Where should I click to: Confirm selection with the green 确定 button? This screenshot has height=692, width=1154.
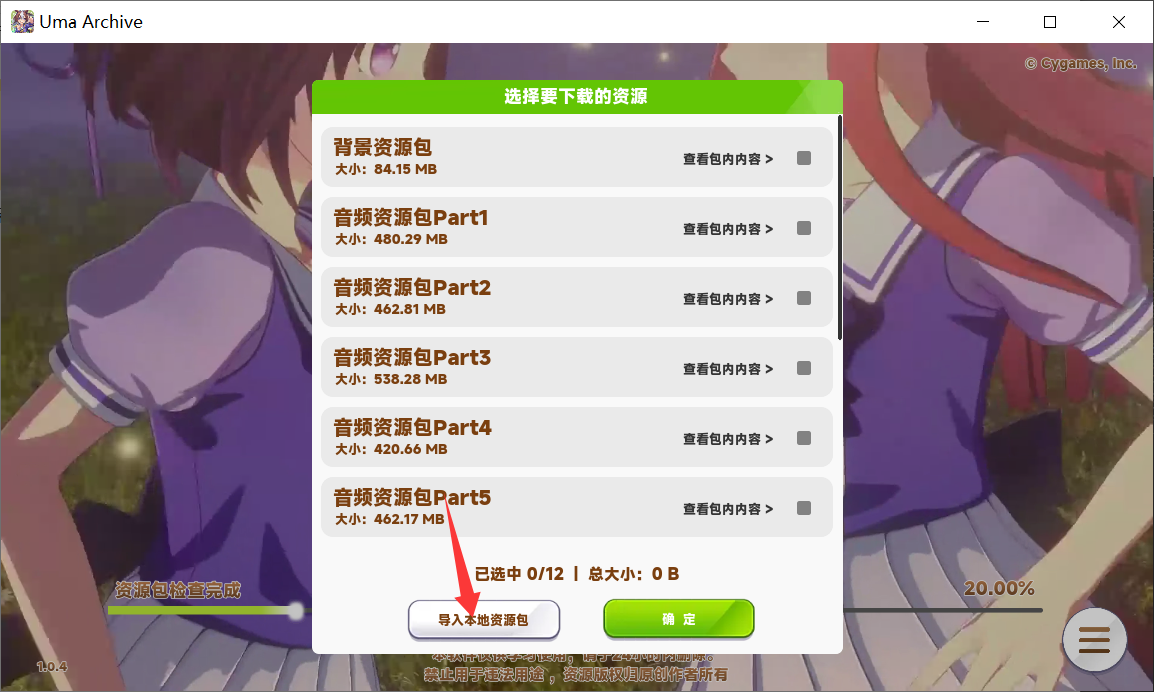point(679,618)
